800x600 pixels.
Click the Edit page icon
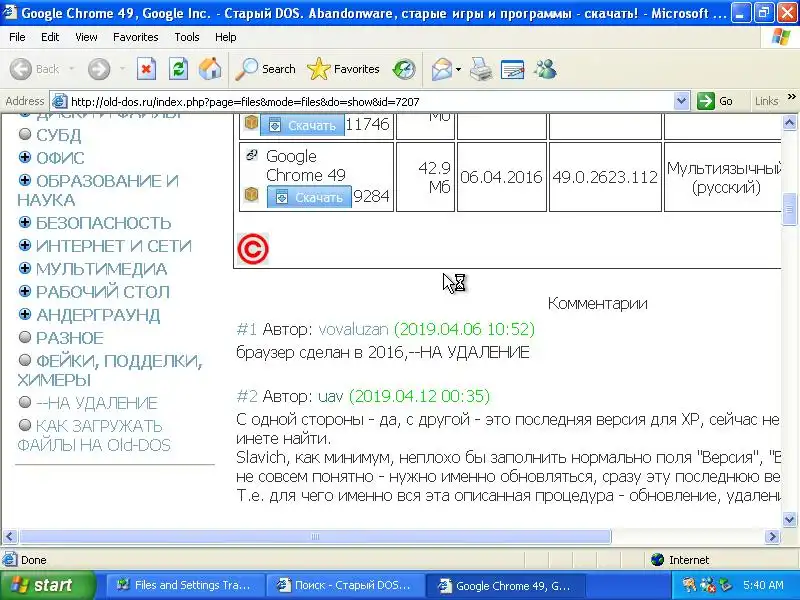[x=513, y=69]
